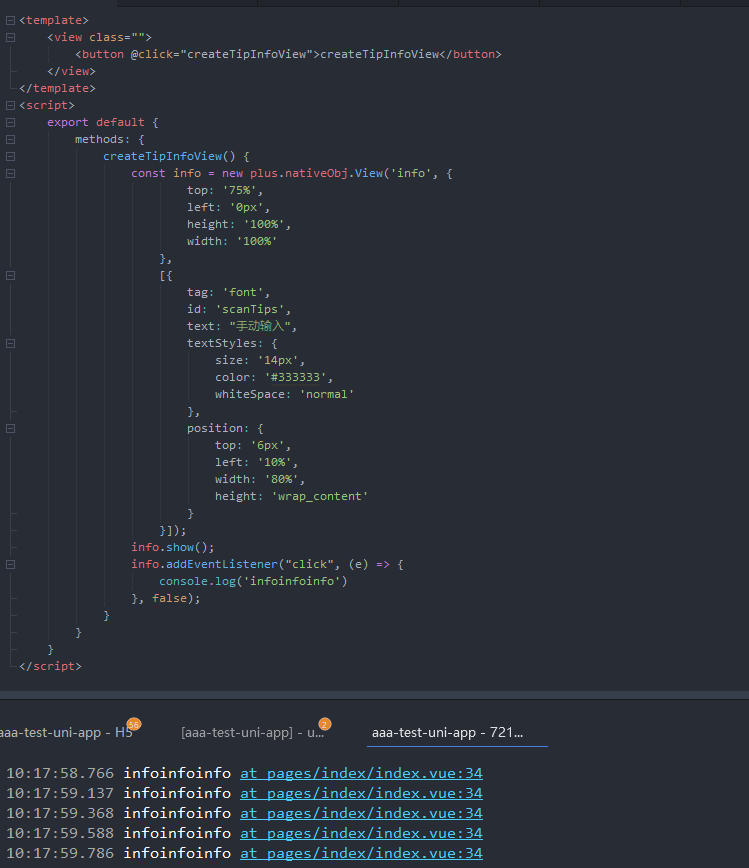Fold the export default block
Screen dimensions: 749x868
pyautogui.click(x=10, y=122)
